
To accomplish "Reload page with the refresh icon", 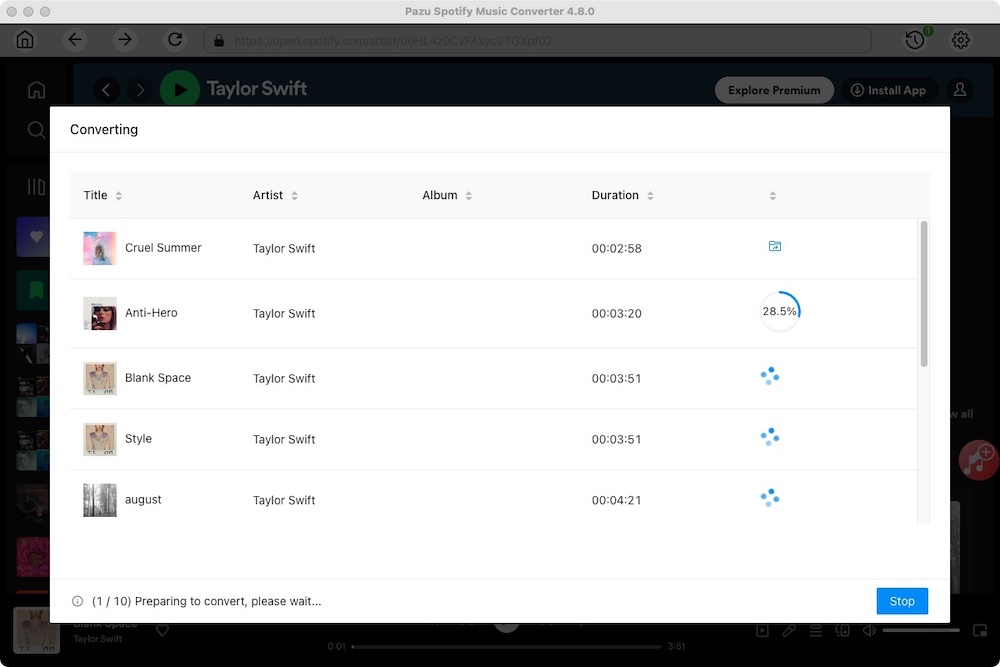I will [x=175, y=40].
